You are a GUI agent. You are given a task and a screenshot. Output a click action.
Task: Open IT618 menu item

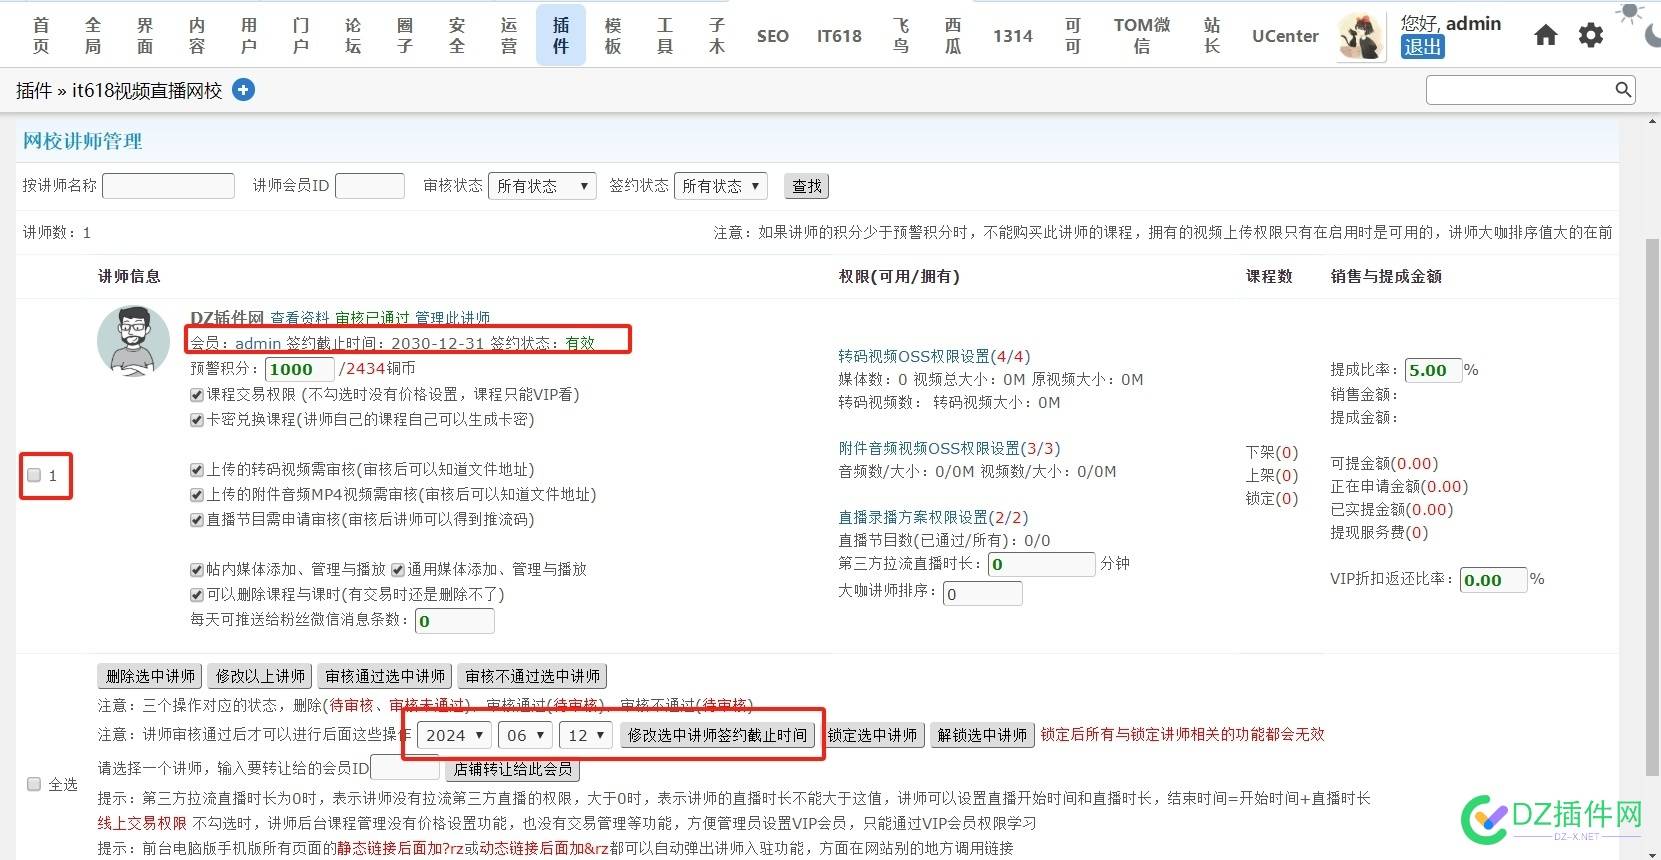[x=839, y=36]
